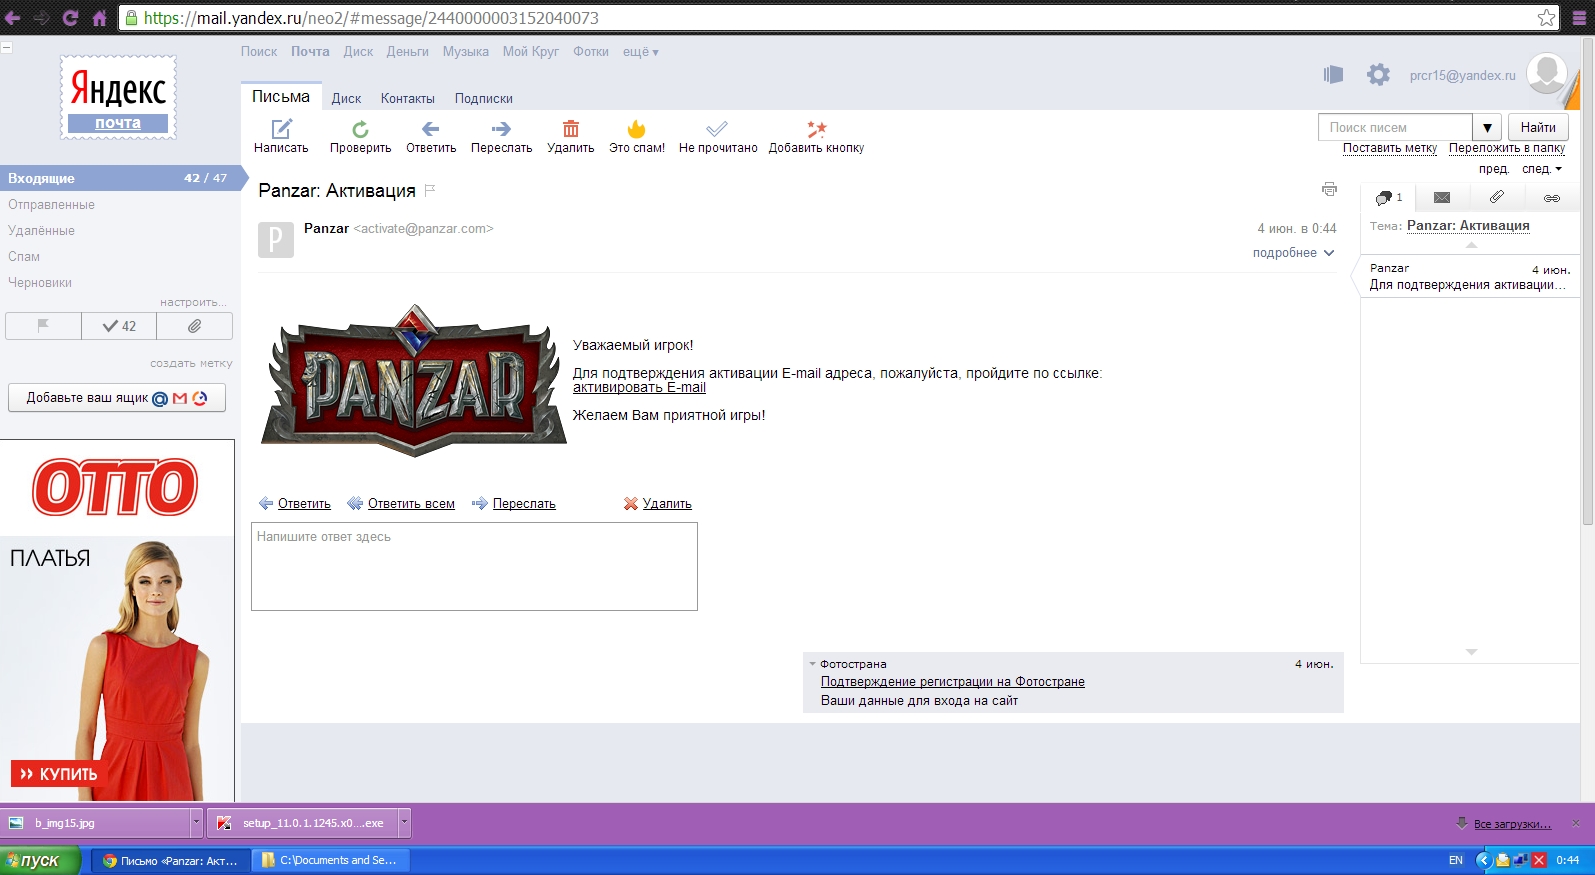The image size is (1595, 875).
Task: Click EN language indicator in tray
Action: coord(1456,860)
